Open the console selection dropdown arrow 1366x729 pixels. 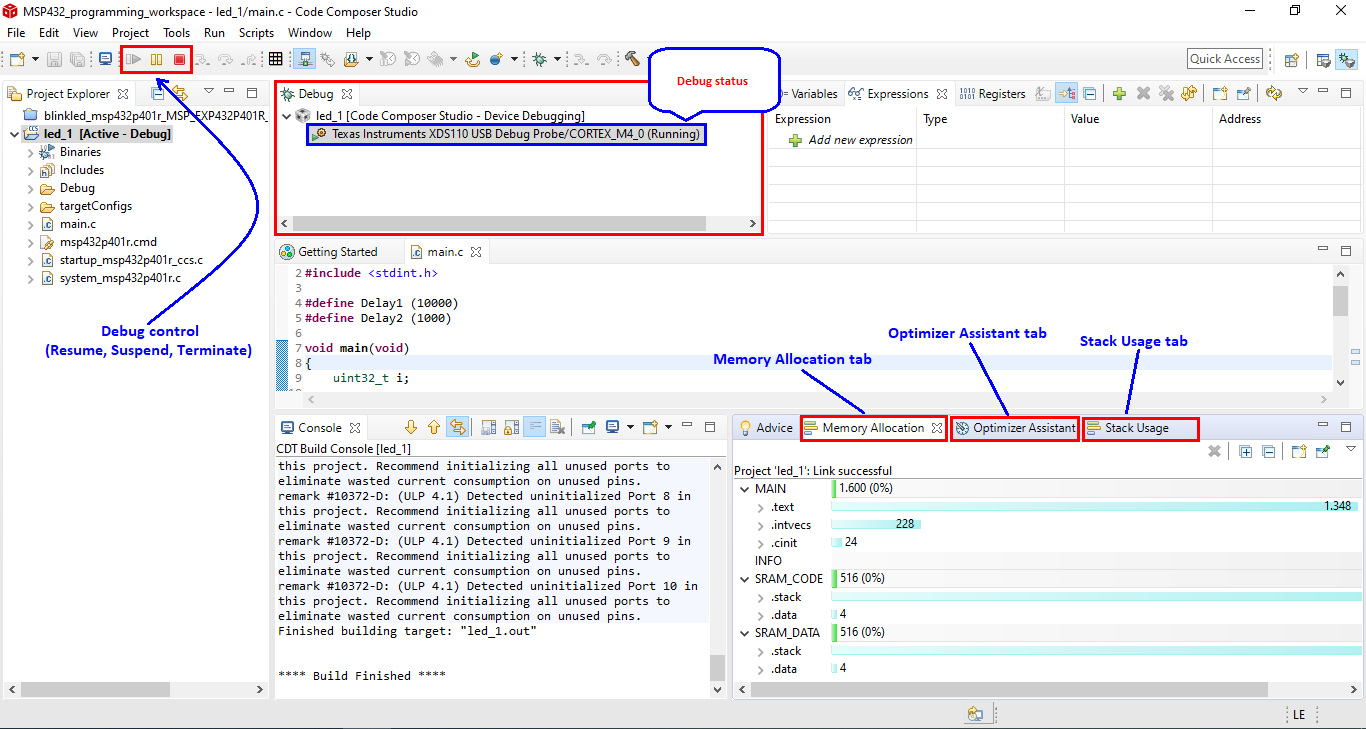630,427
